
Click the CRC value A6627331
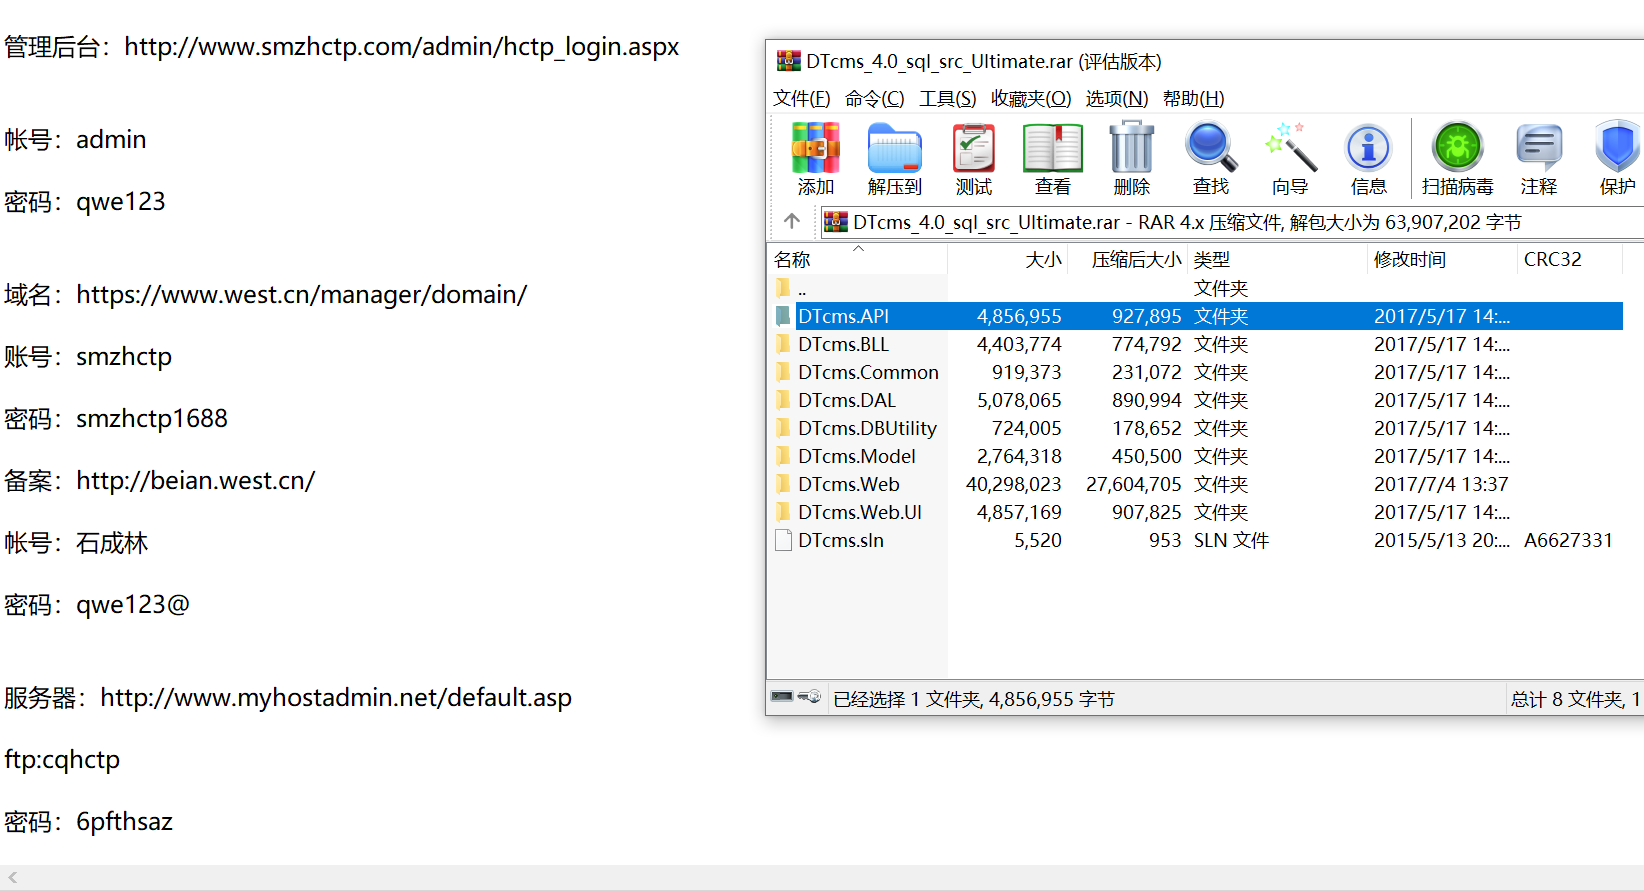[x=1568, y=540]
